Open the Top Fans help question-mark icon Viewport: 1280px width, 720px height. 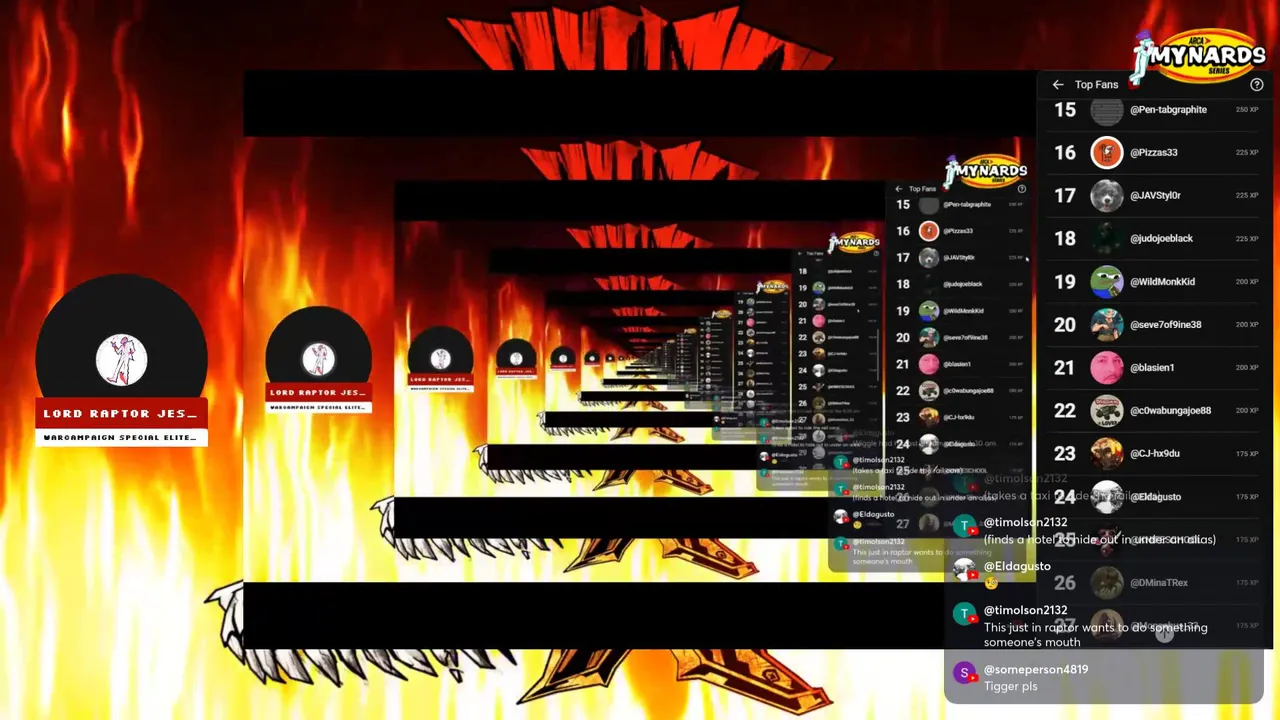coord(1257,85)
